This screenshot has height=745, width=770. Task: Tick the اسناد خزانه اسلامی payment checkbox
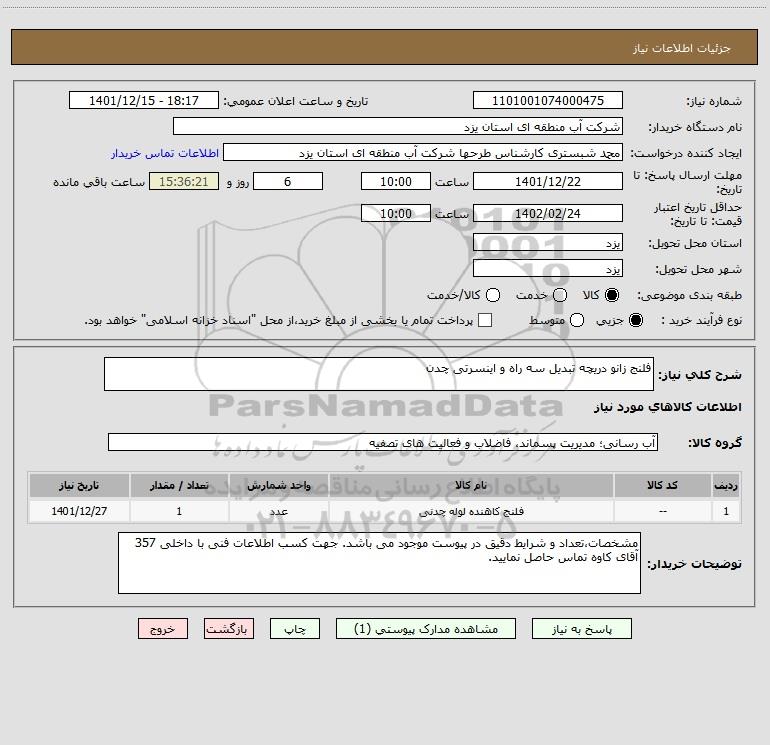(485, 320)
